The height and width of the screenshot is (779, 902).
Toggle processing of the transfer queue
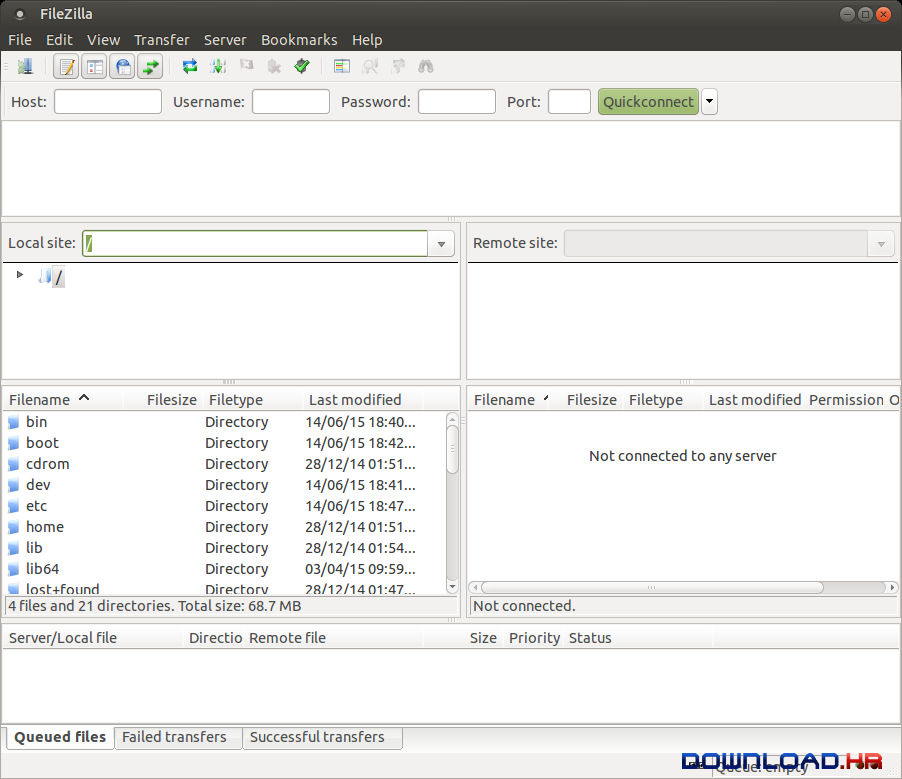[x=218, y=67]
